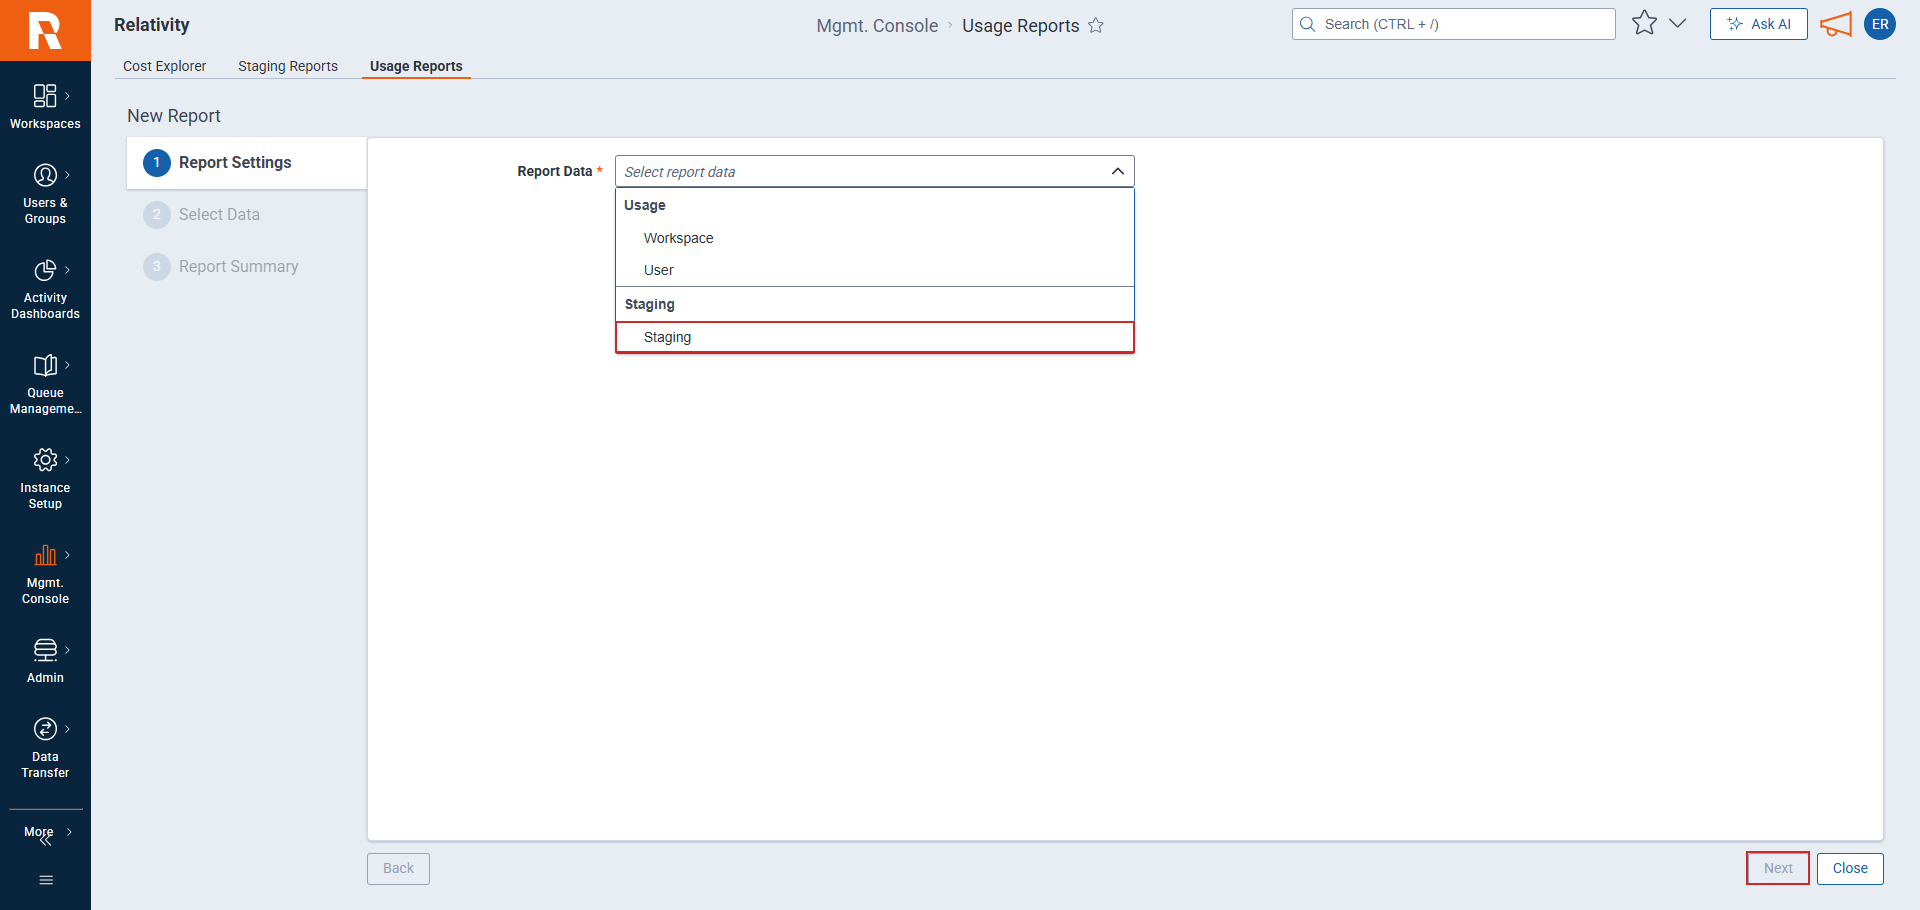Click the Close button
1920x910 pixels.
[1850, 868]
